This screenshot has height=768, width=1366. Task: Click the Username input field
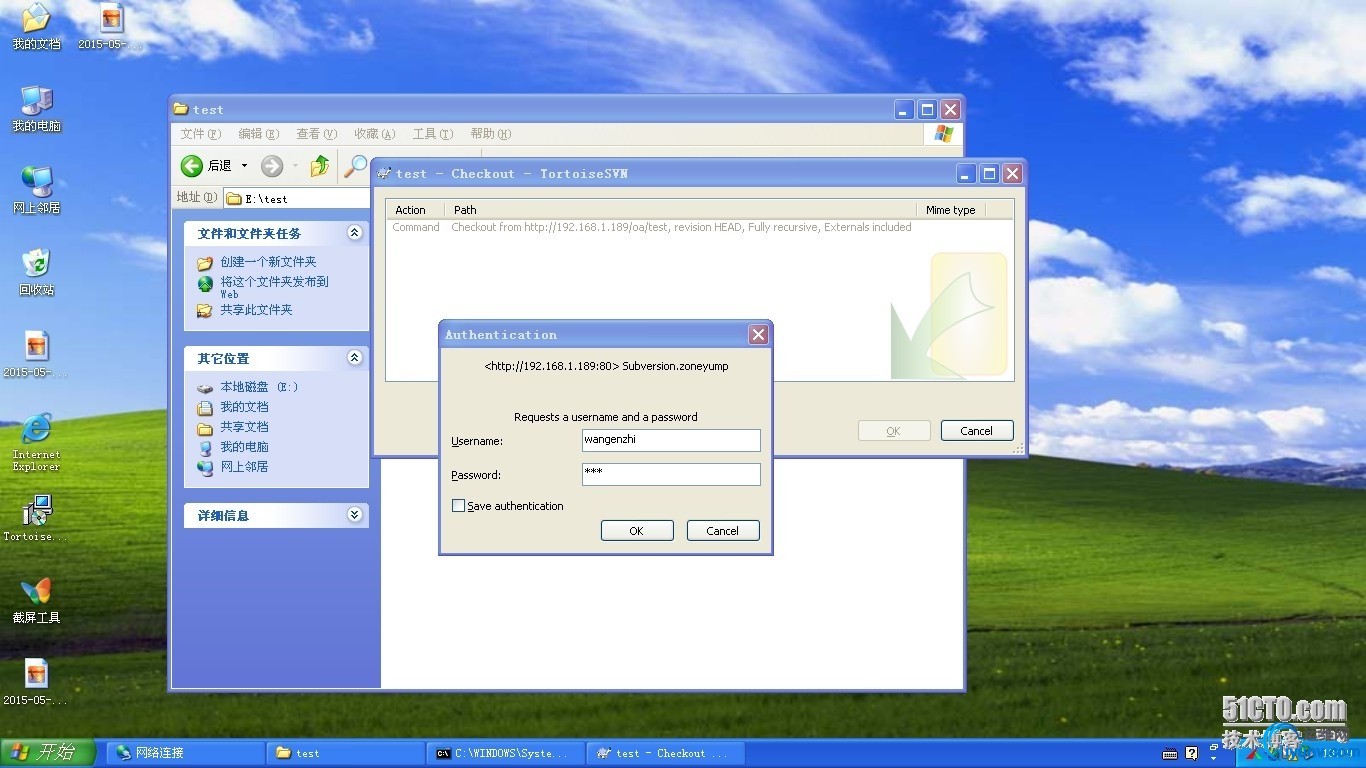pyautogui.click(x=671, y=440)
